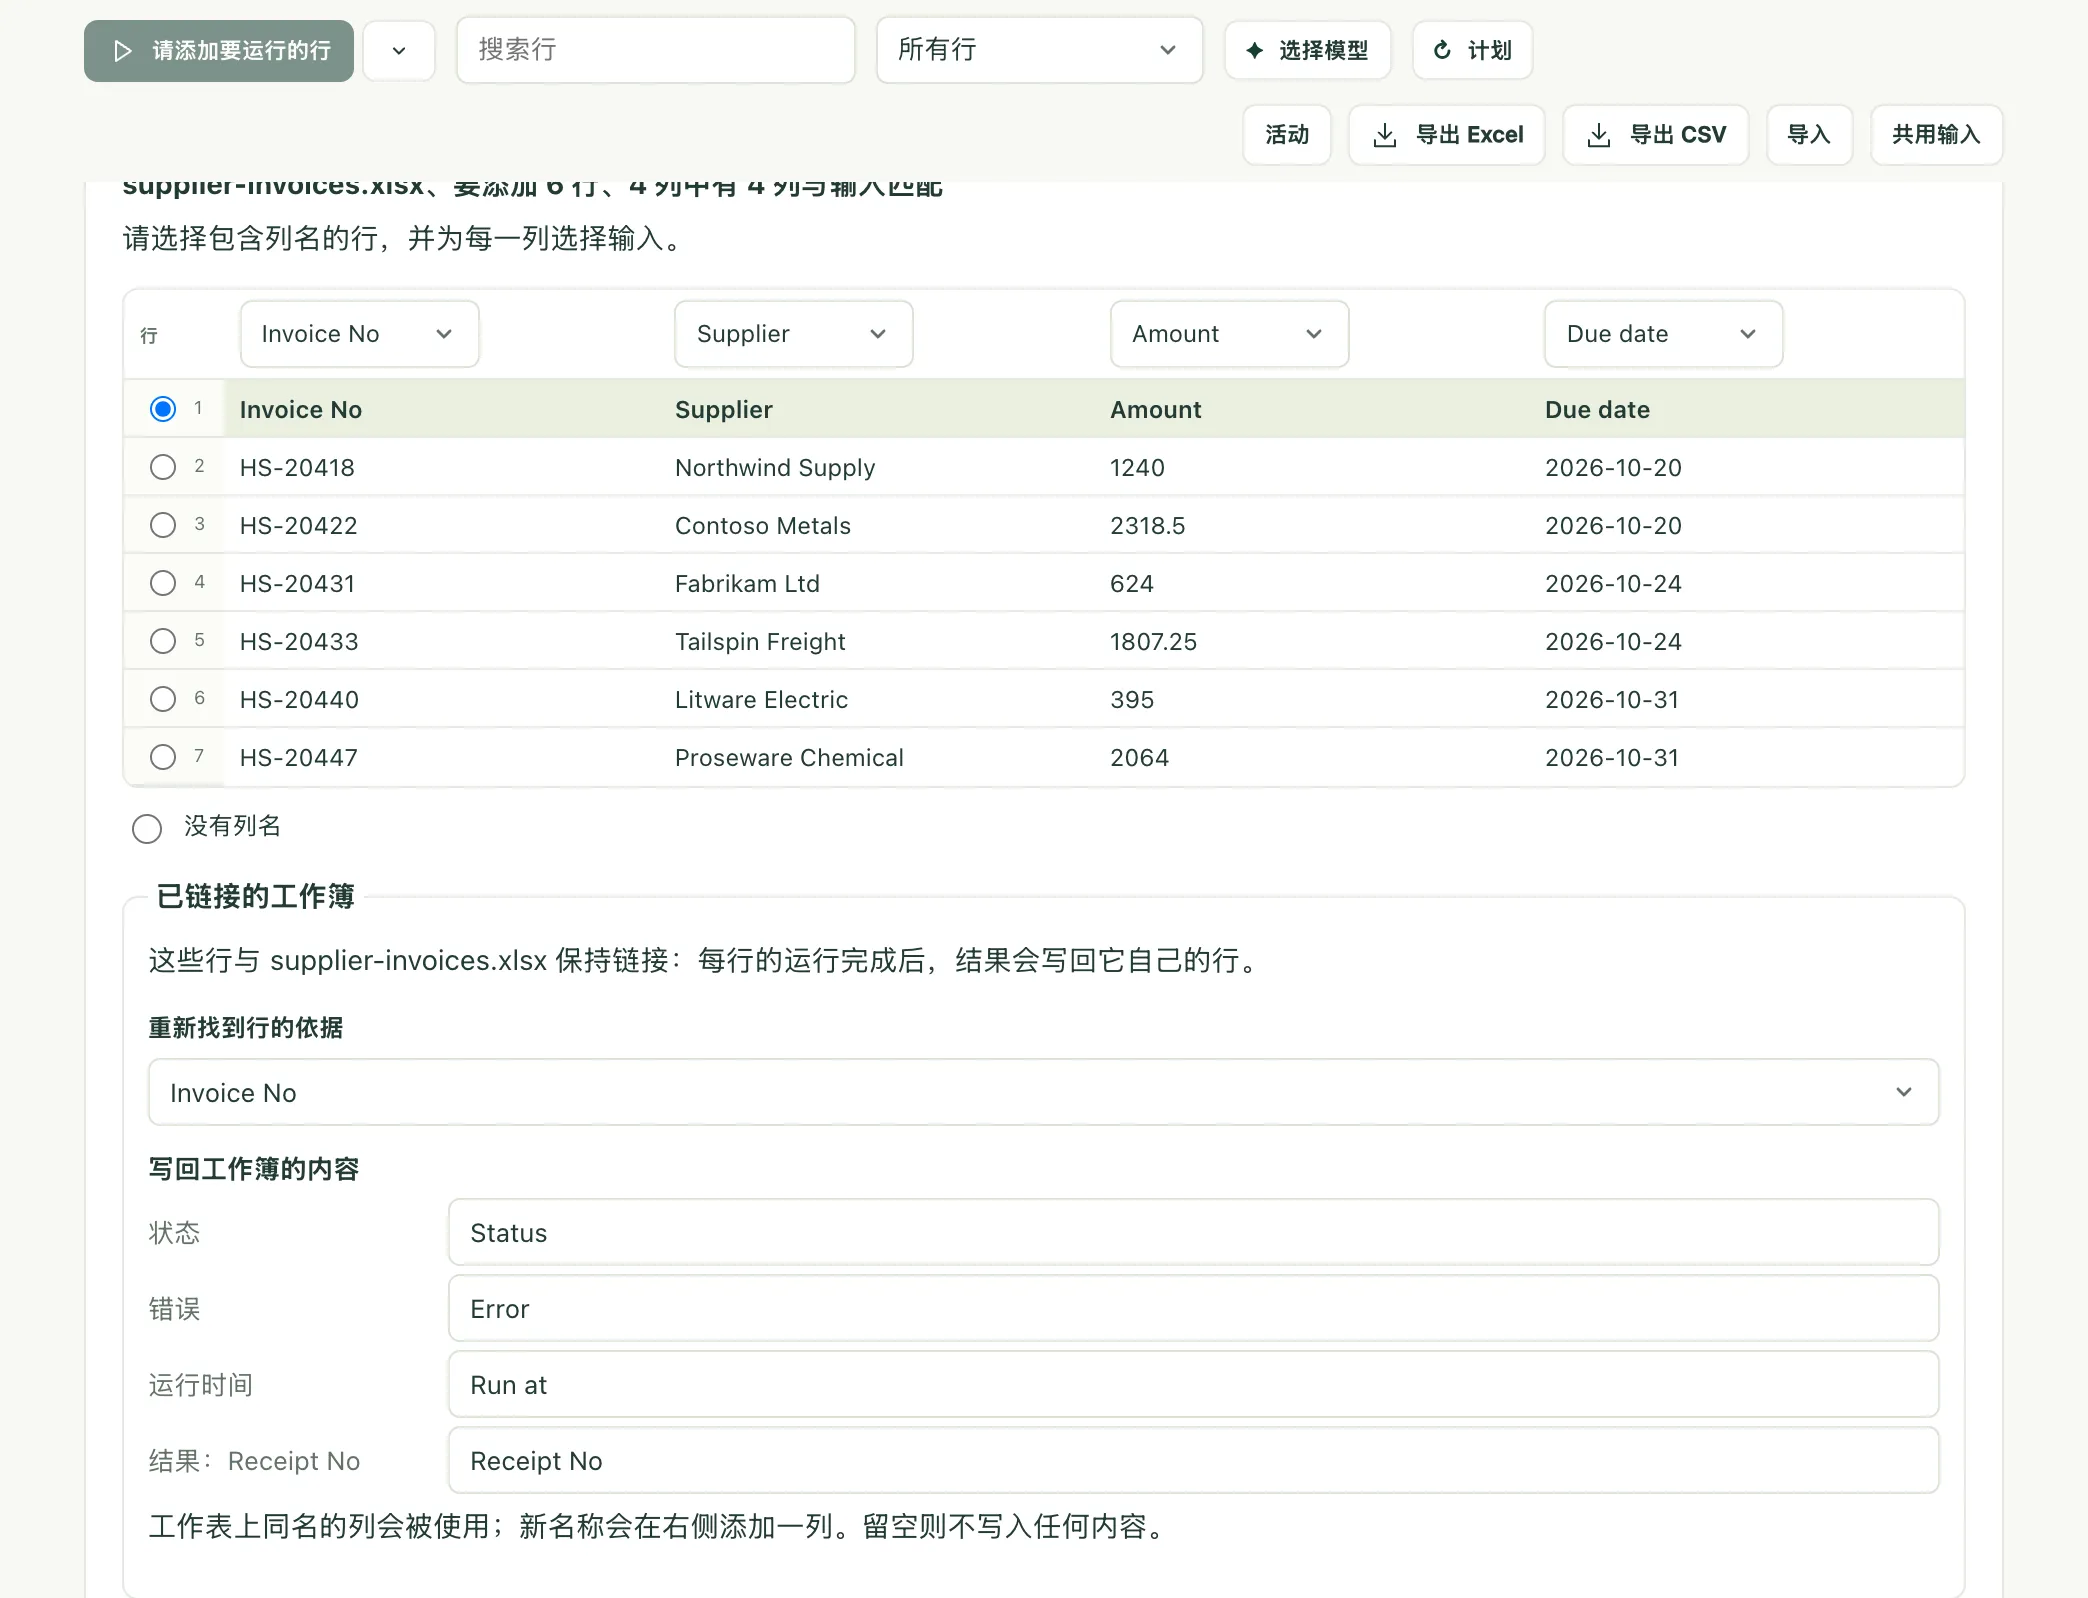The height and width of the screenshot is (1598, 2088).
Task: Select radio for row HS-20433
Action: (163, 641)
